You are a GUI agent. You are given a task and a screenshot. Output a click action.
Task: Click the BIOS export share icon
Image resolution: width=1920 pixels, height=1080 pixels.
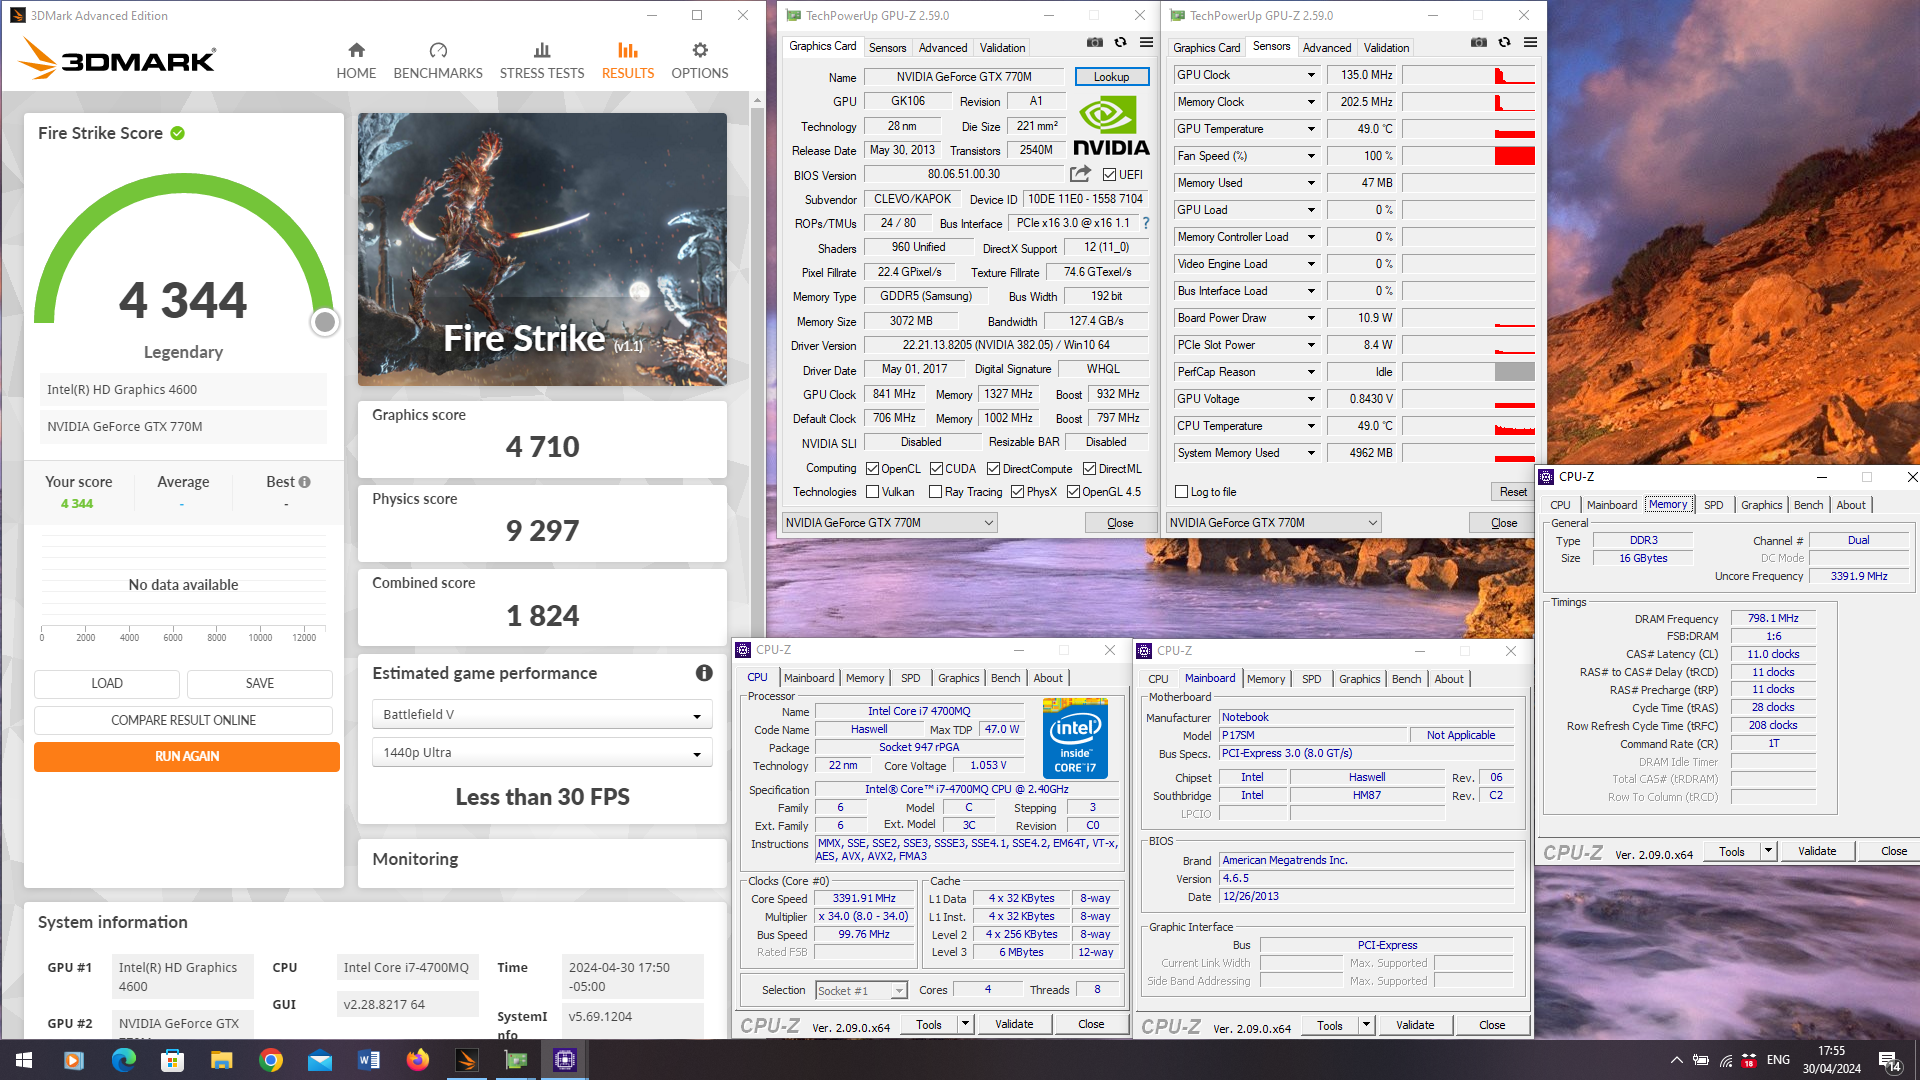[x=1080, y=174]
